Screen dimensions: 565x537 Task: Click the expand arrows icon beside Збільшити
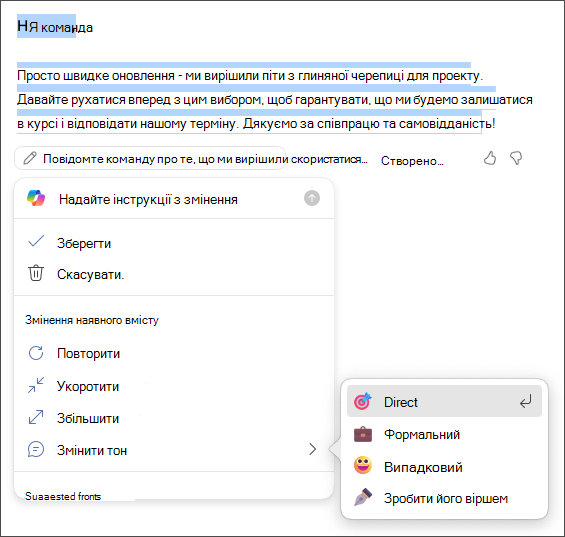[36, 417]
